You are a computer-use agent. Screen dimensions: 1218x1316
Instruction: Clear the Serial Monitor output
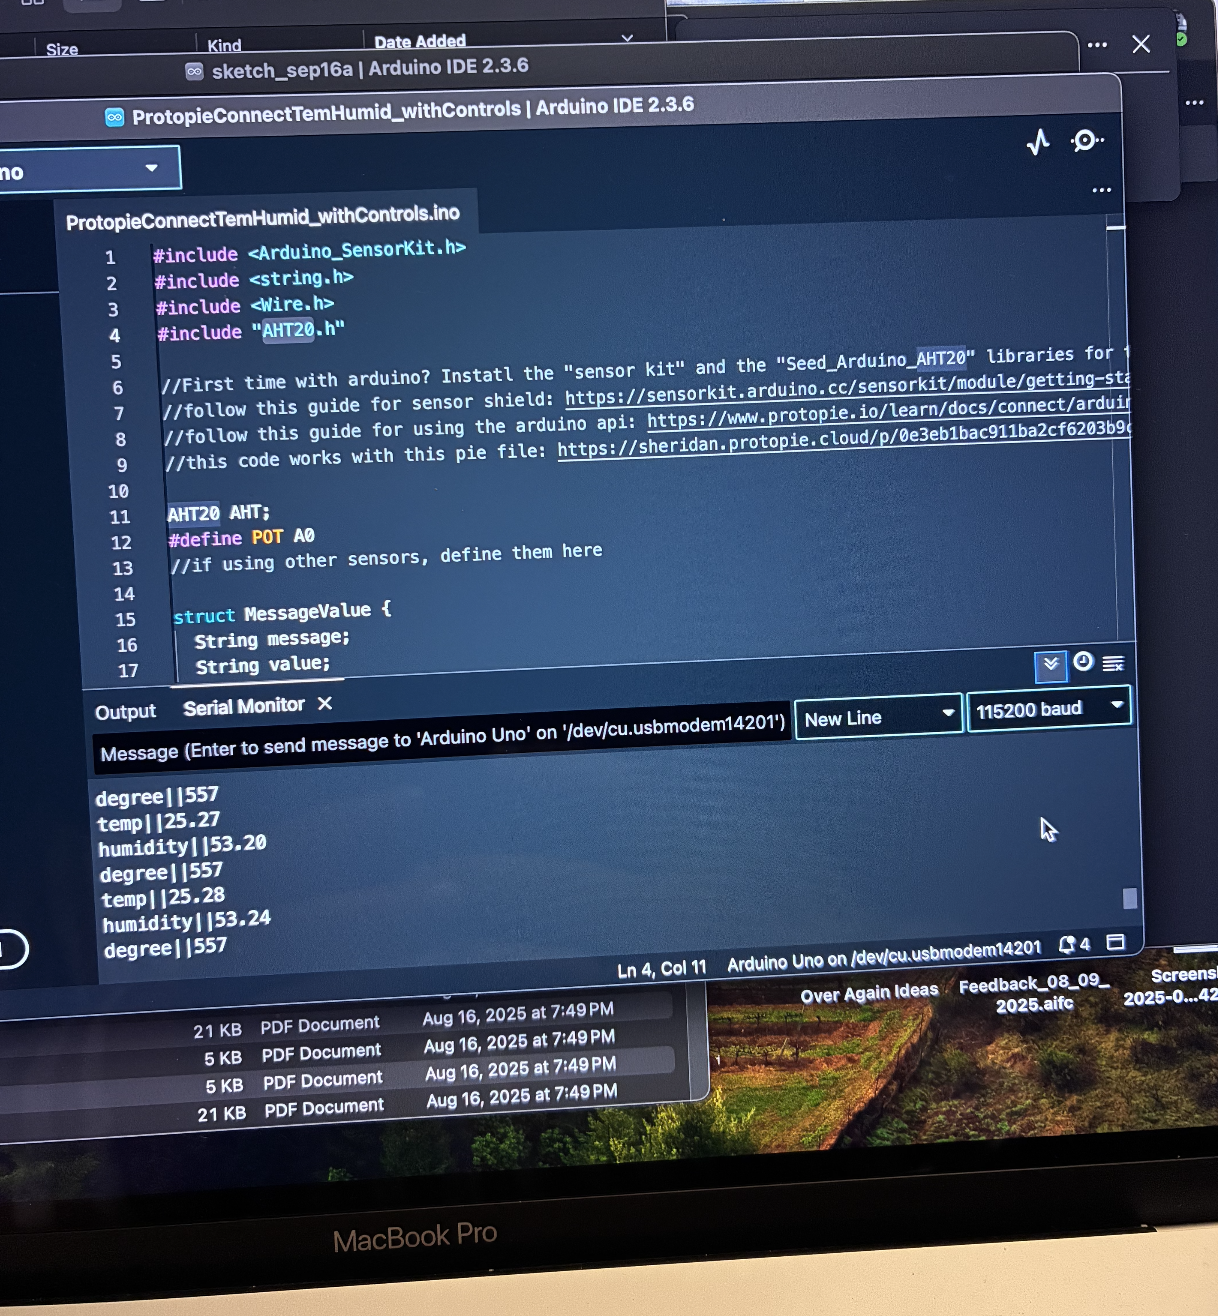[1114, 663]
